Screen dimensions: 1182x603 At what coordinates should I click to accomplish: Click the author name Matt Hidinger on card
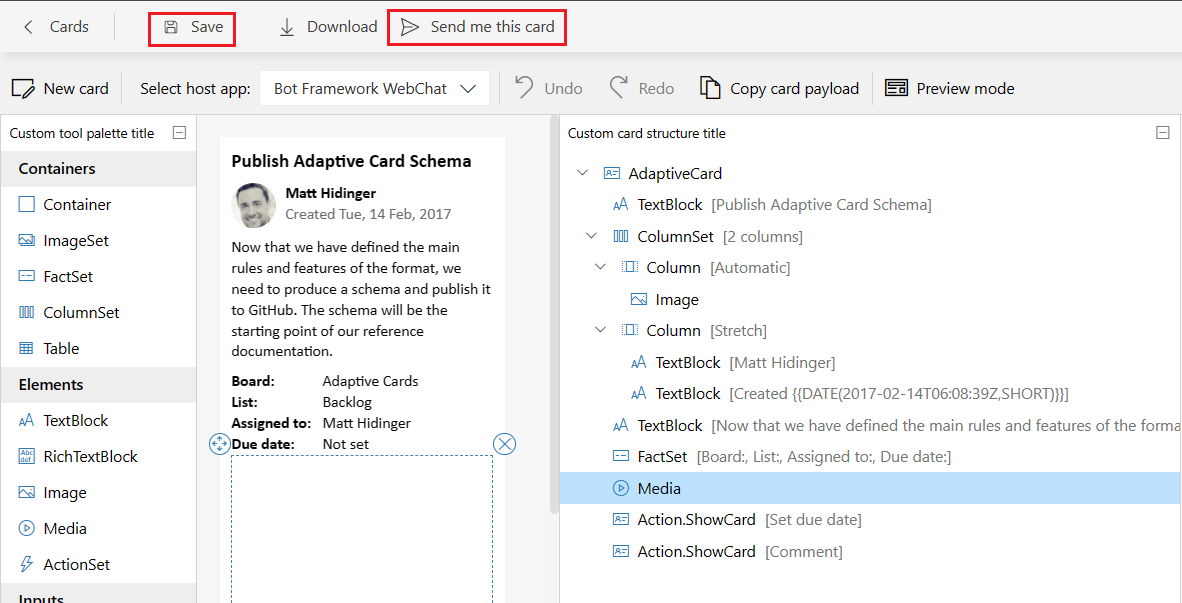(x=331, y=194)
